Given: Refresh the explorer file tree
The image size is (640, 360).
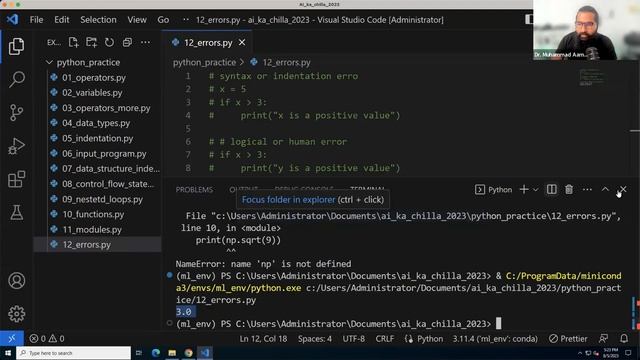Looking at the screenshot, I should pyautogui.click(x=109, y=42).
